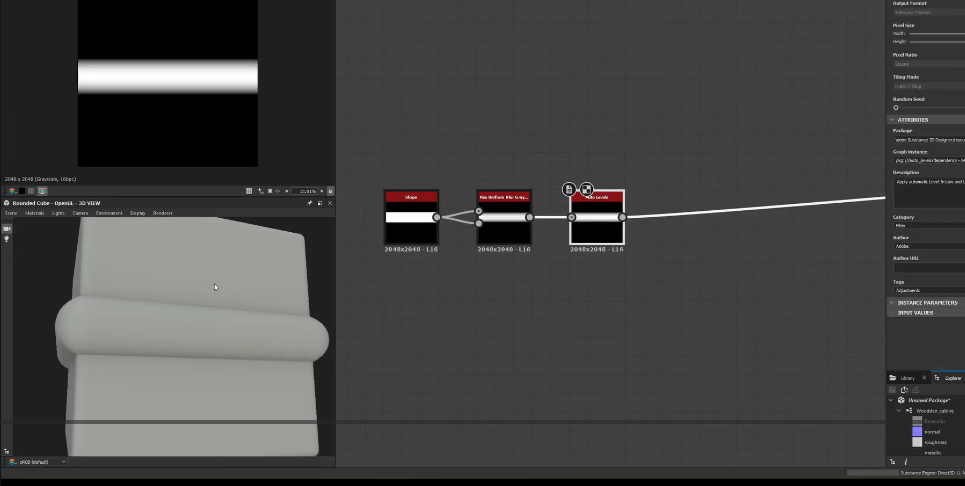This screenshot has width=965, height=486.
Task: Select the grey background swatch in 2D view
Action: 31,191
